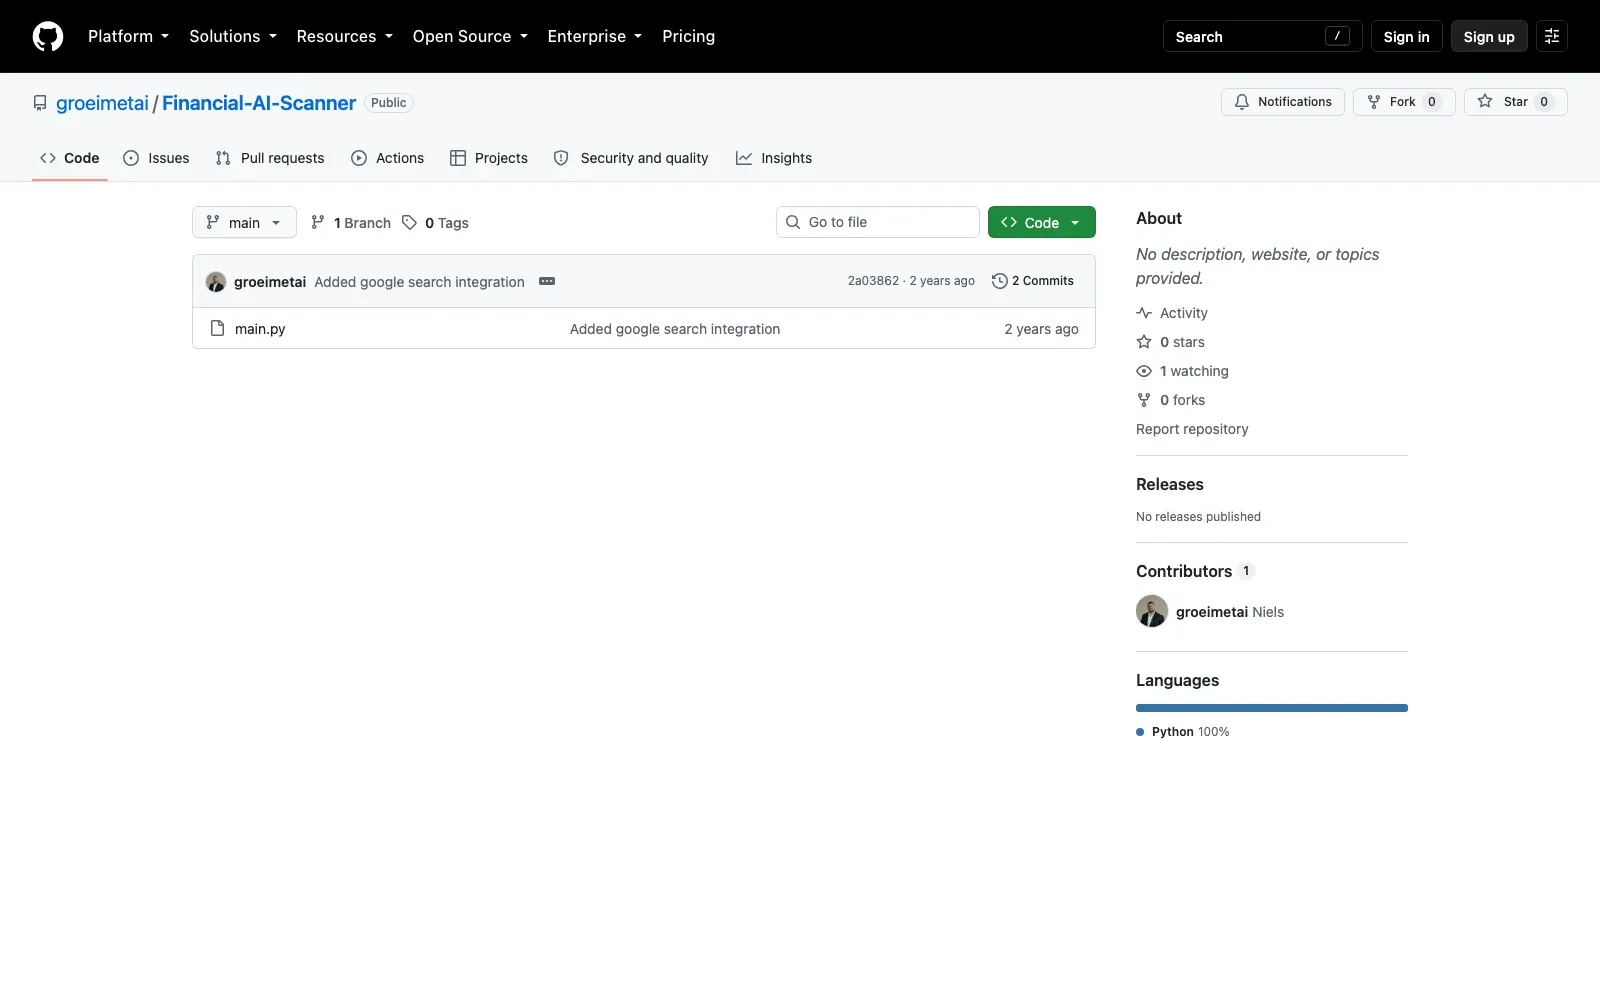Image resolution: width=1600 pixels, height=1000 pixels.
Task: Open the GitHub logo homepage
Action: click(x=48, y=37)
